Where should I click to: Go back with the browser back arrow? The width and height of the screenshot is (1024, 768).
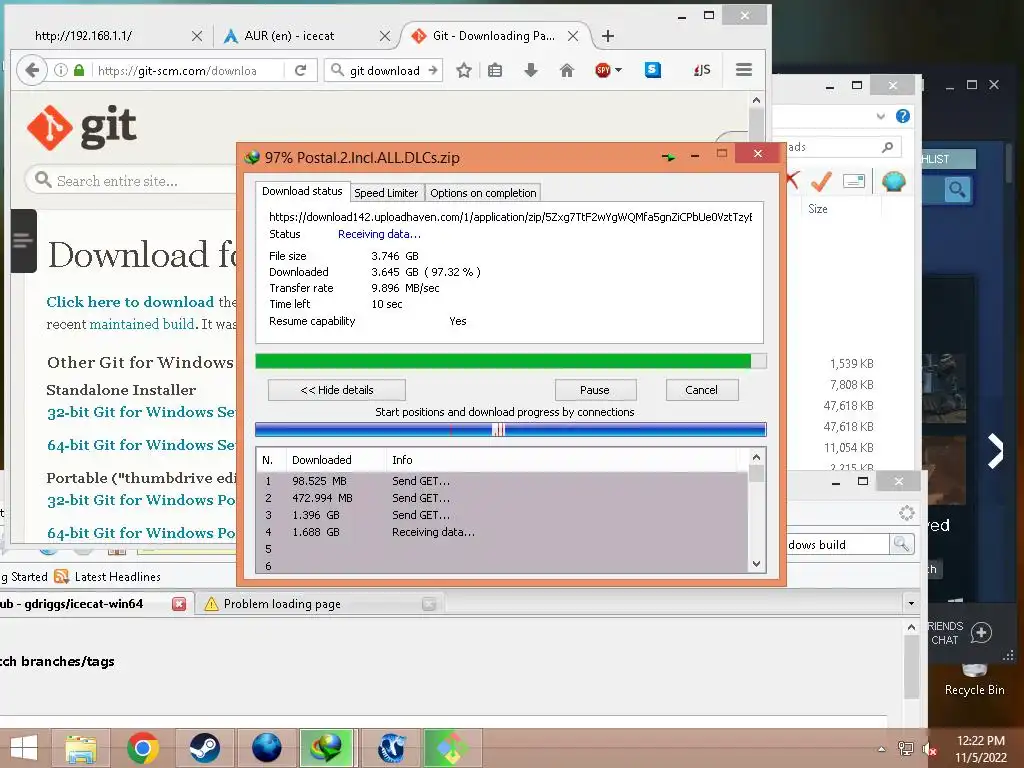point(32,70)
